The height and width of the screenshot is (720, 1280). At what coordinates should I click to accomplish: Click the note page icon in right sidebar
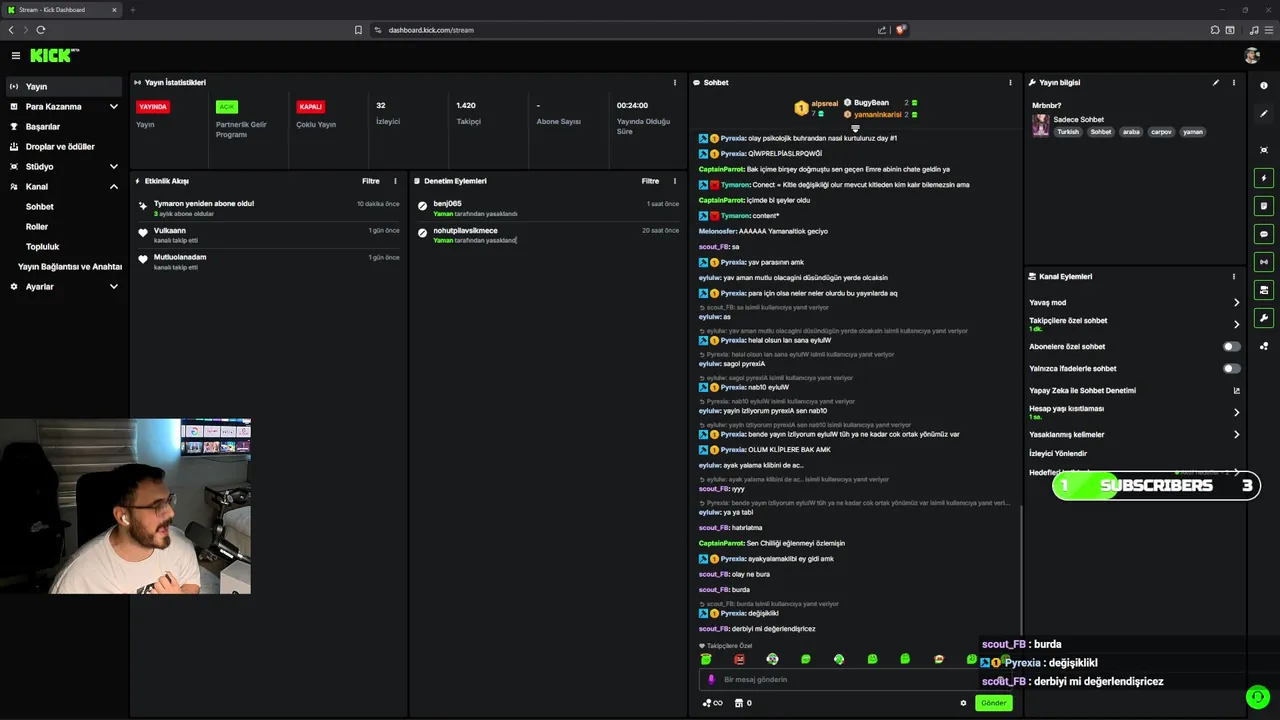[x=1264, y=206]
